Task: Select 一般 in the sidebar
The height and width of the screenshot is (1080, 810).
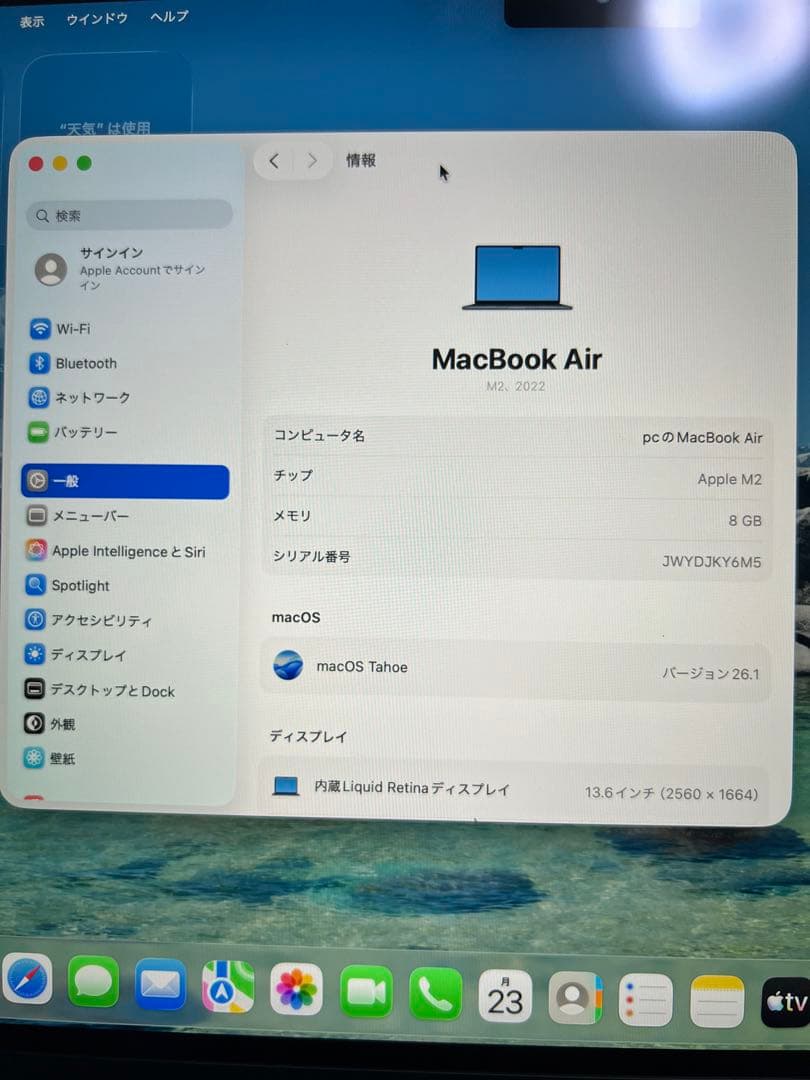Action: click(125, 481)
